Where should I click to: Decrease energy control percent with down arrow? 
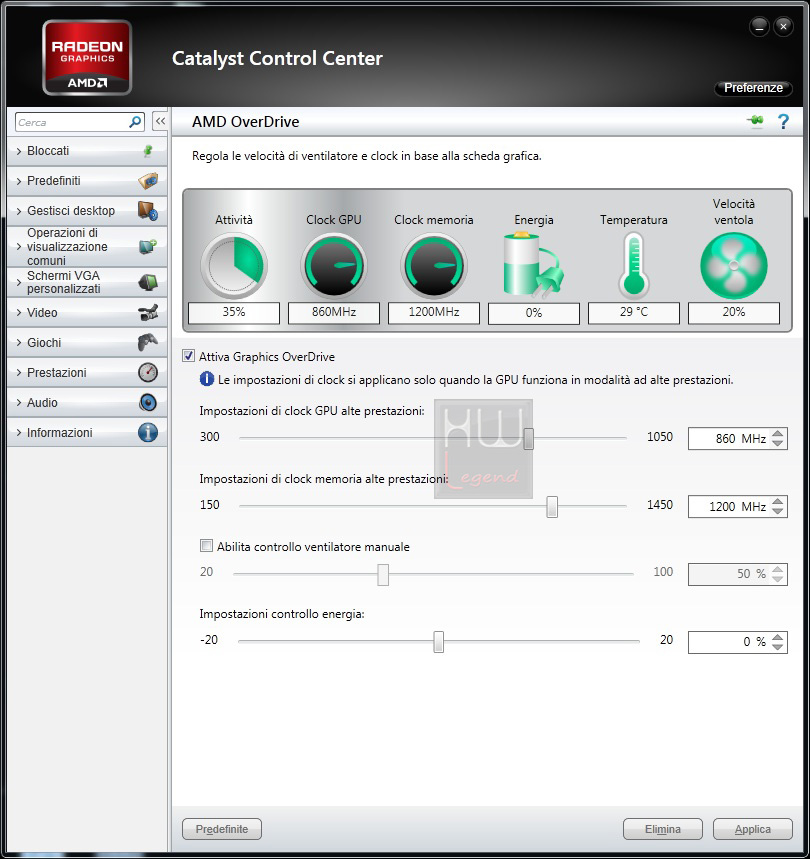[x=778, y=646]
